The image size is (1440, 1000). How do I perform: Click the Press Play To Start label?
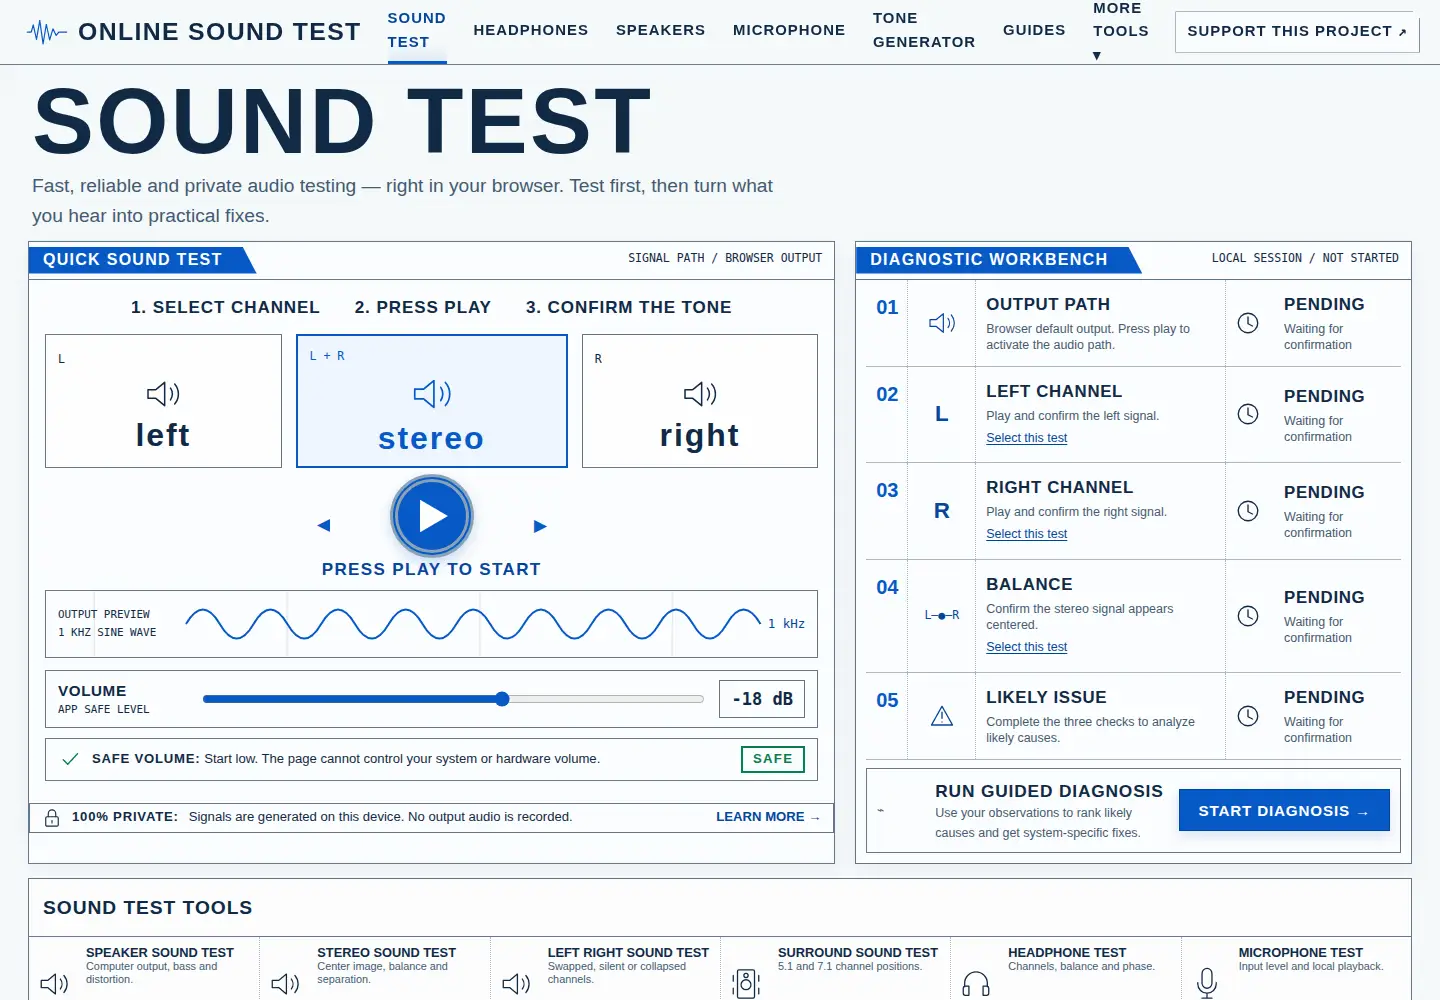pyautogui.click(x=431, y=569)
